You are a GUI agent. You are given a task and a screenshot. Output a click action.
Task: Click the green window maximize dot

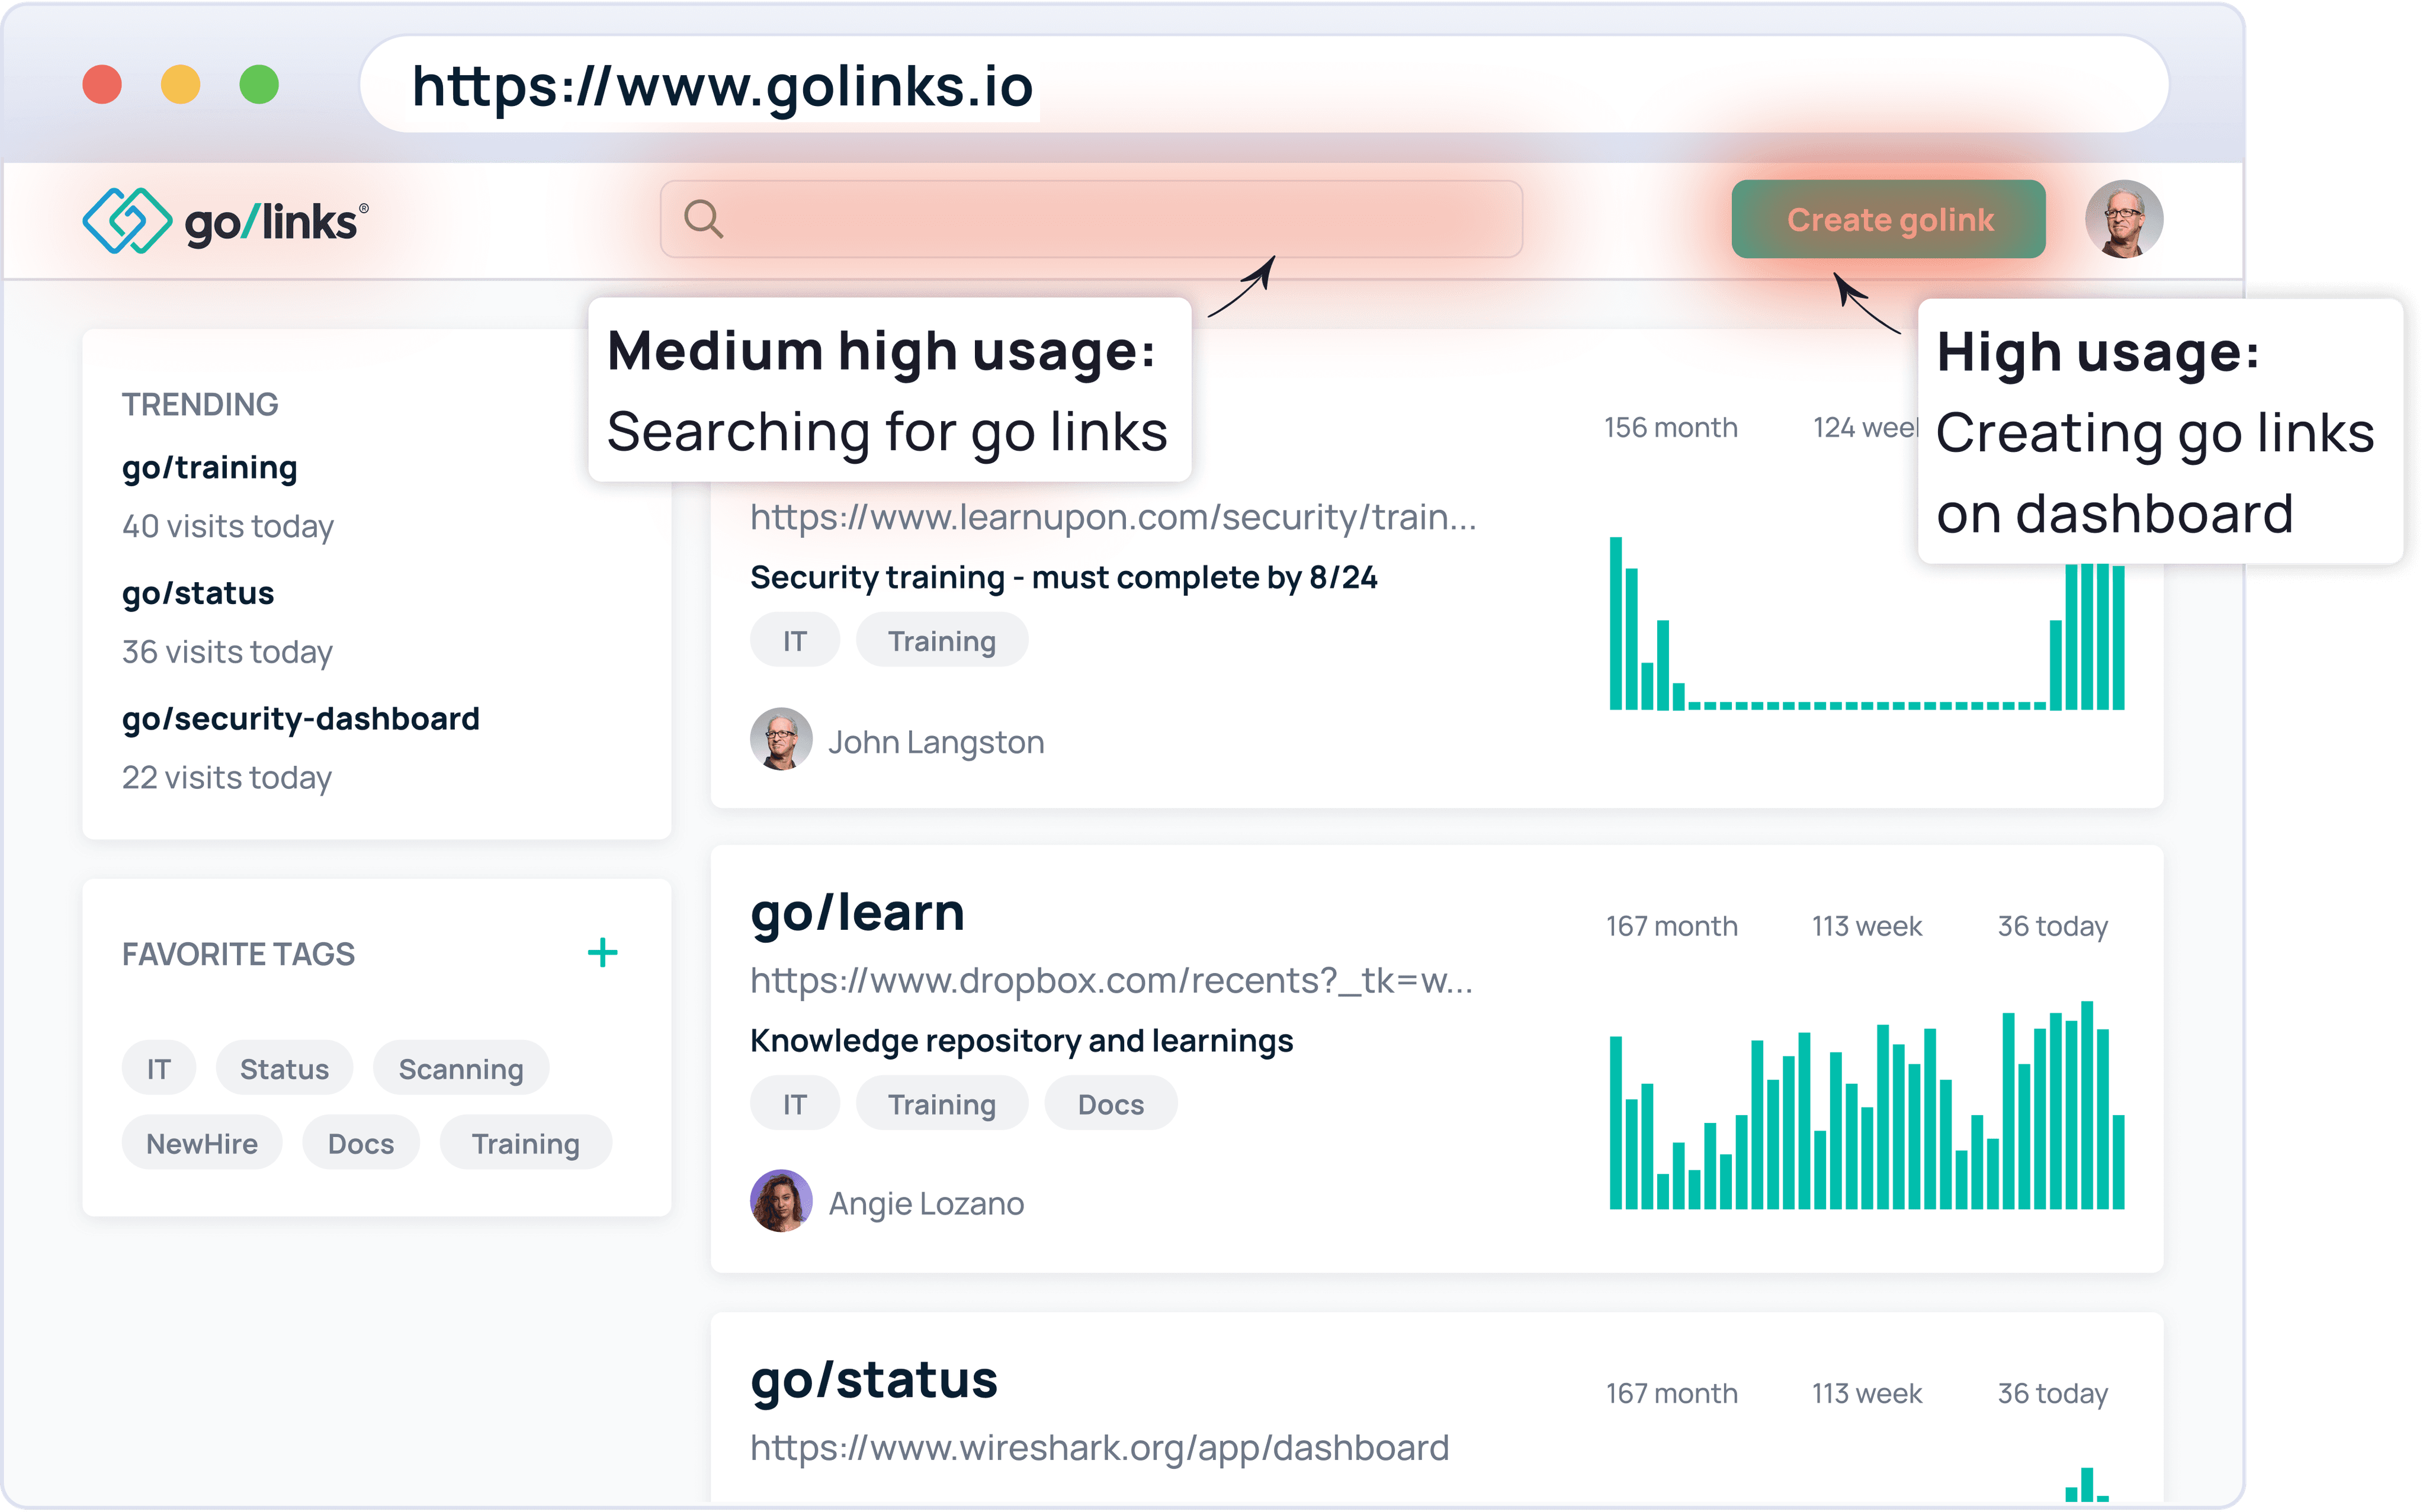[x=259, y=84]
